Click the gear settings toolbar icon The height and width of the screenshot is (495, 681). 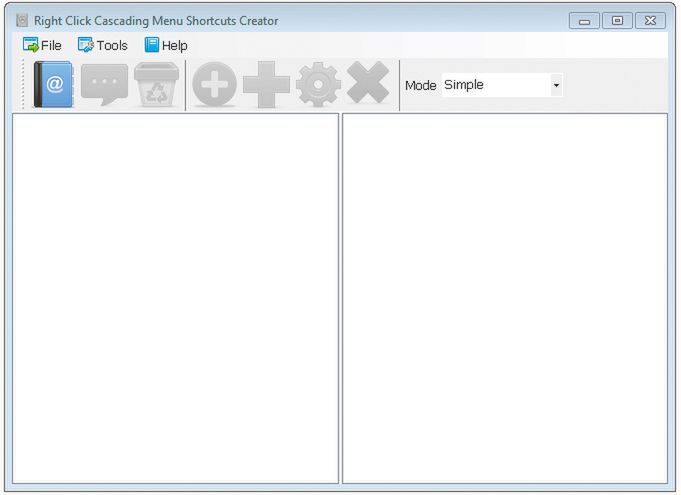[318, 84]
